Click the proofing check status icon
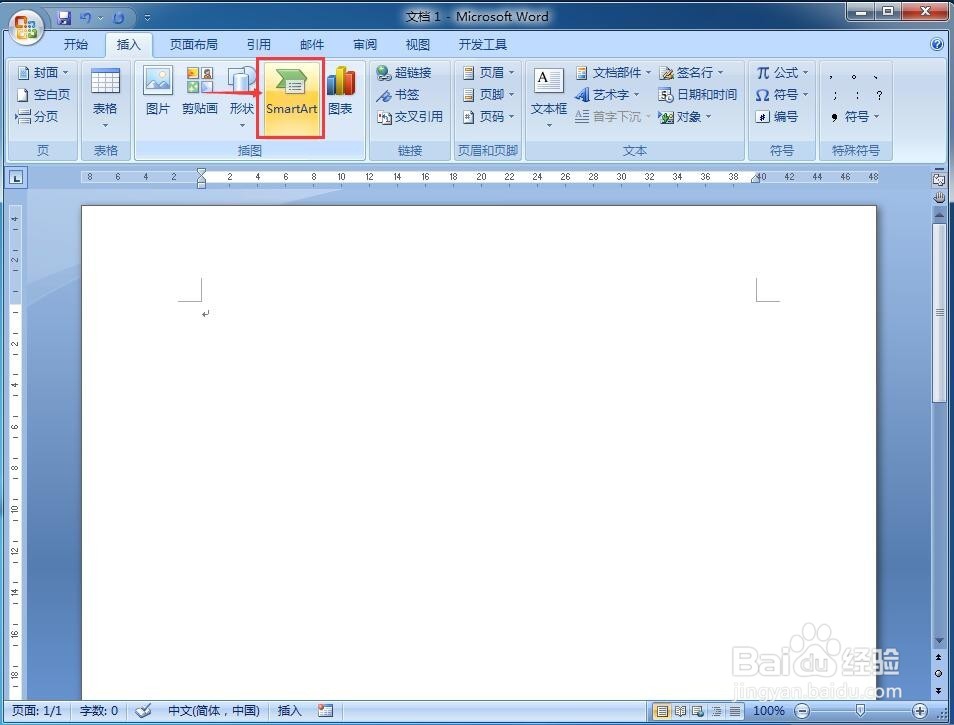 click(144, 710)
